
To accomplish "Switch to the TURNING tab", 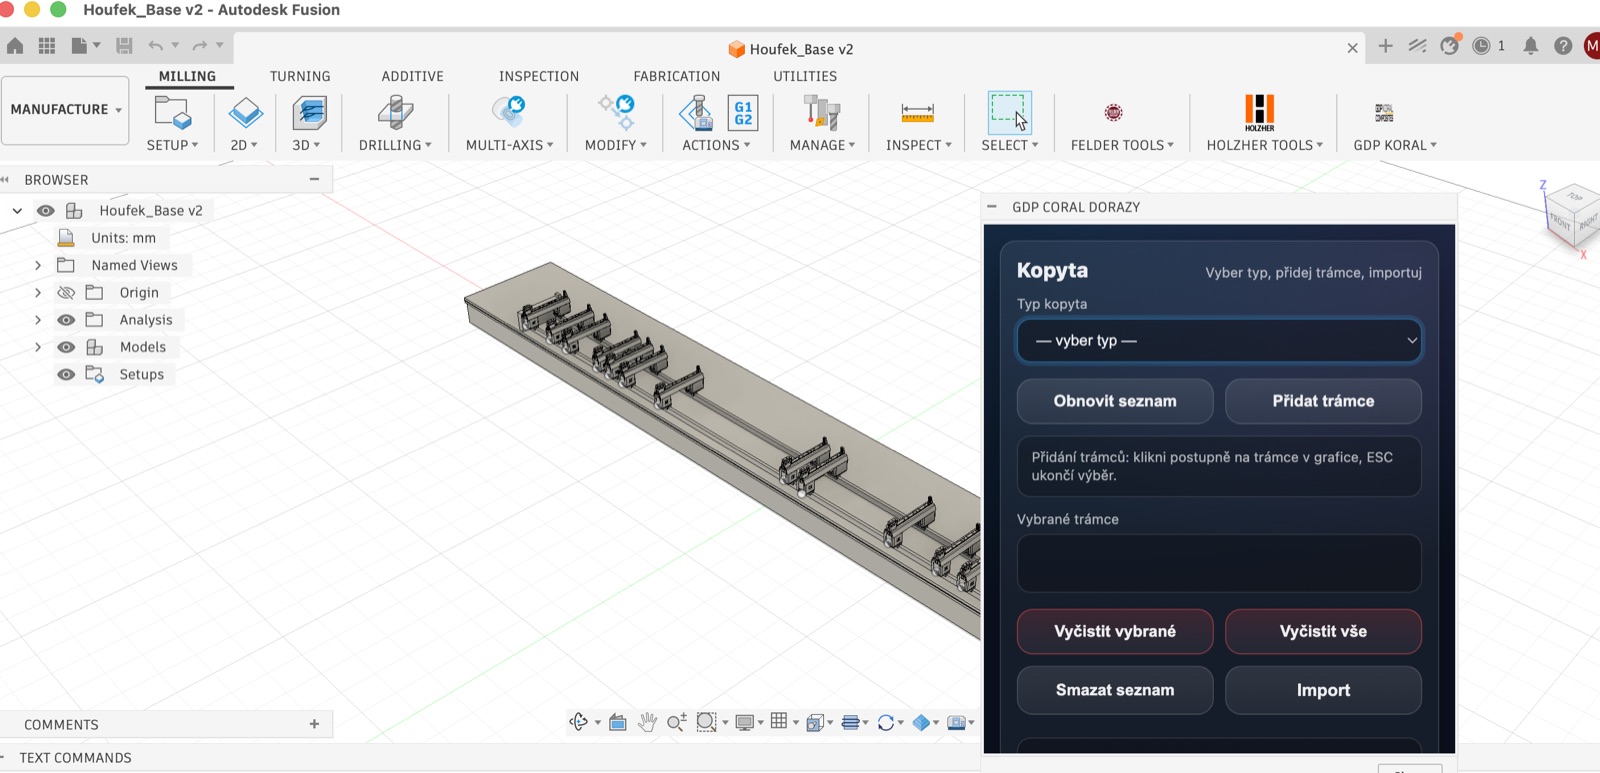I will pyautogui.click(x=300, y=76).
